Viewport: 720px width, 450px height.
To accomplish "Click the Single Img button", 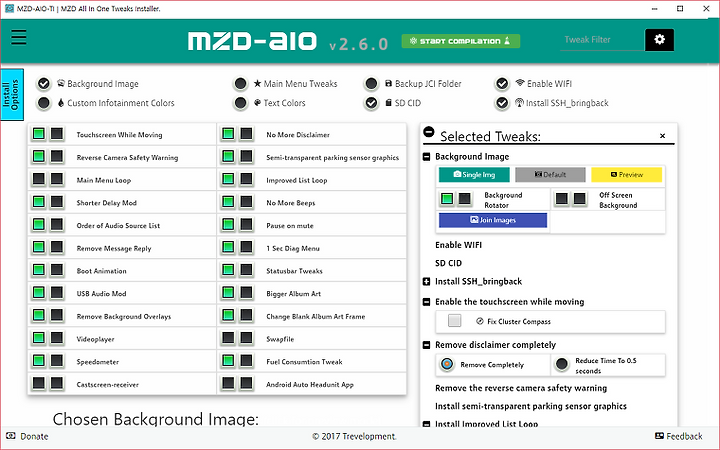I will click(474, 174).
